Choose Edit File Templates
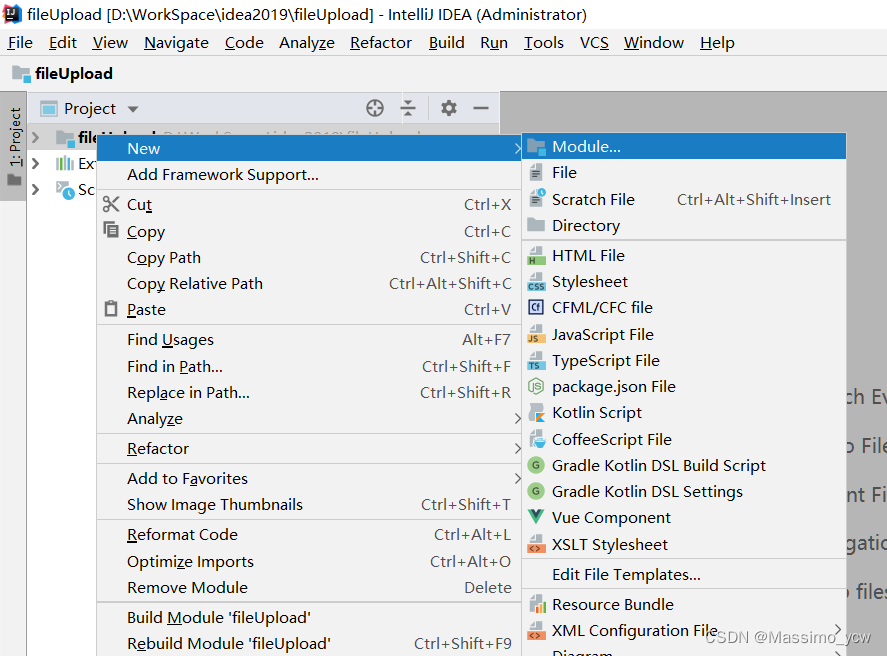The image size is (887, 656). coord(684,575)
